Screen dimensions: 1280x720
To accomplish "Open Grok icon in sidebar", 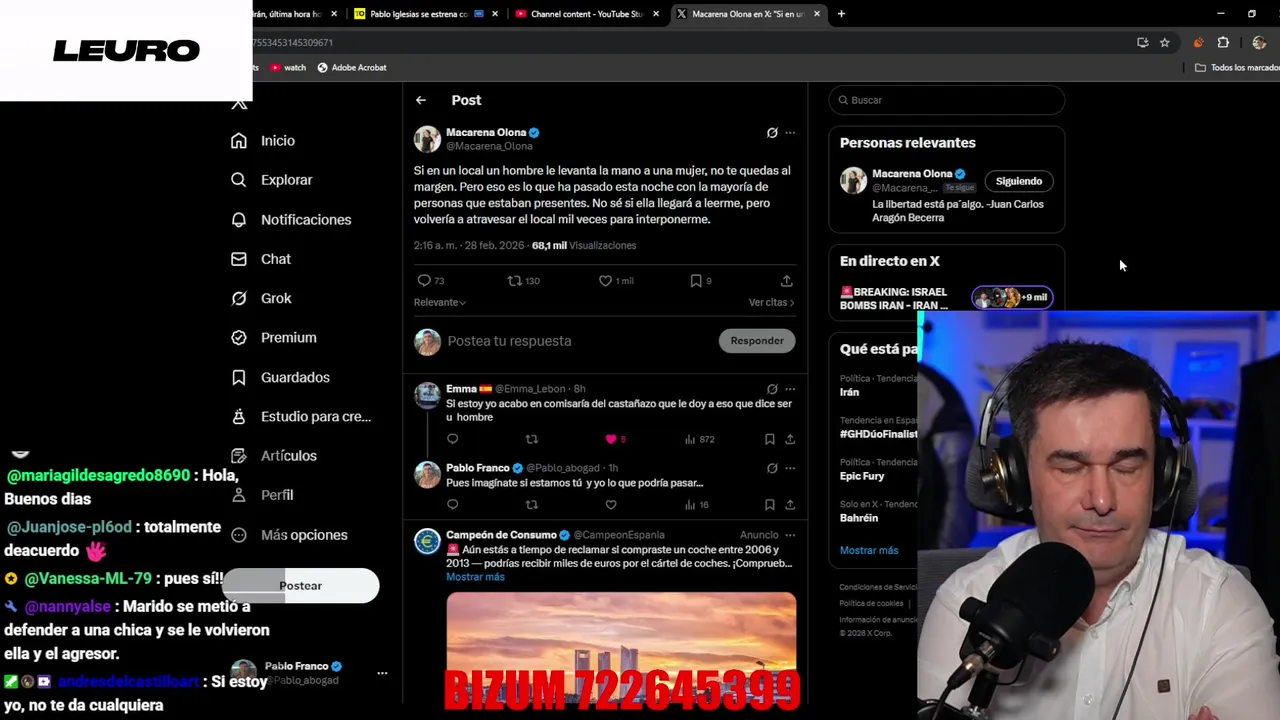I will click(x=238, y=298).
